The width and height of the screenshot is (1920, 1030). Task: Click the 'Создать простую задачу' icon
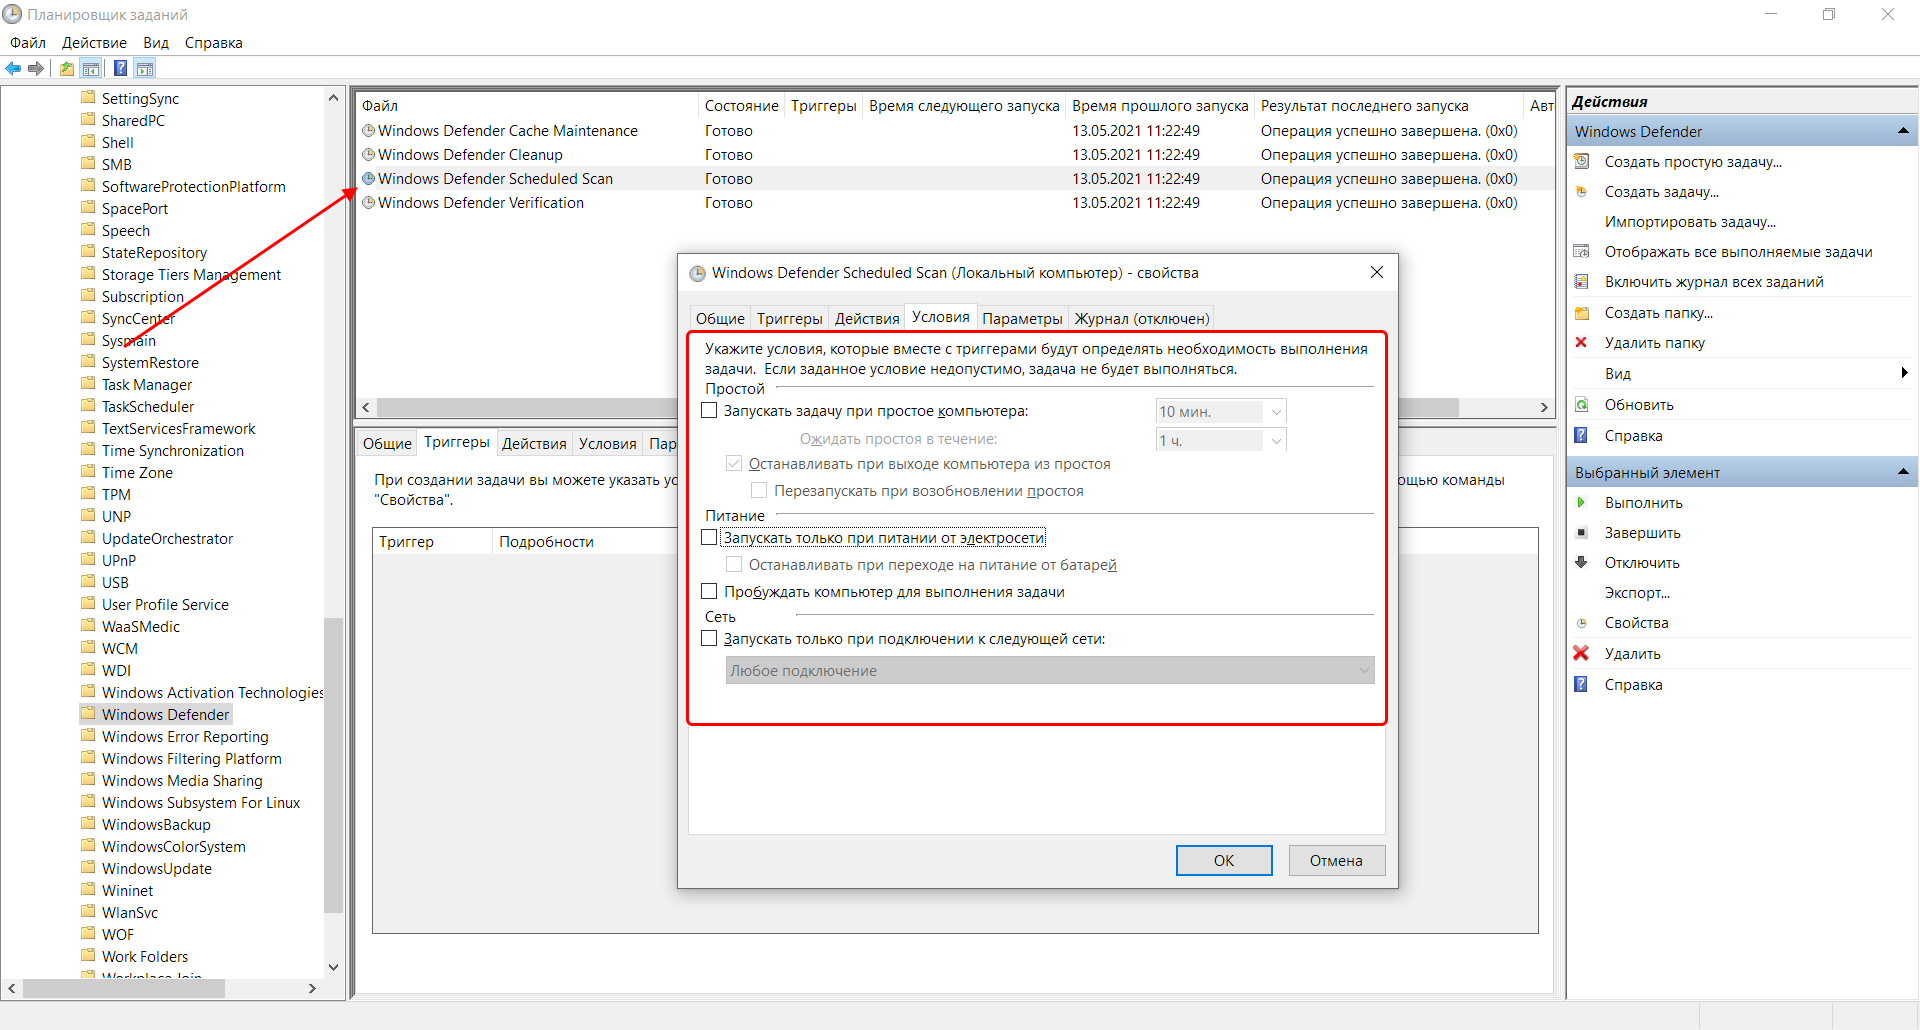pos(1582,161)
